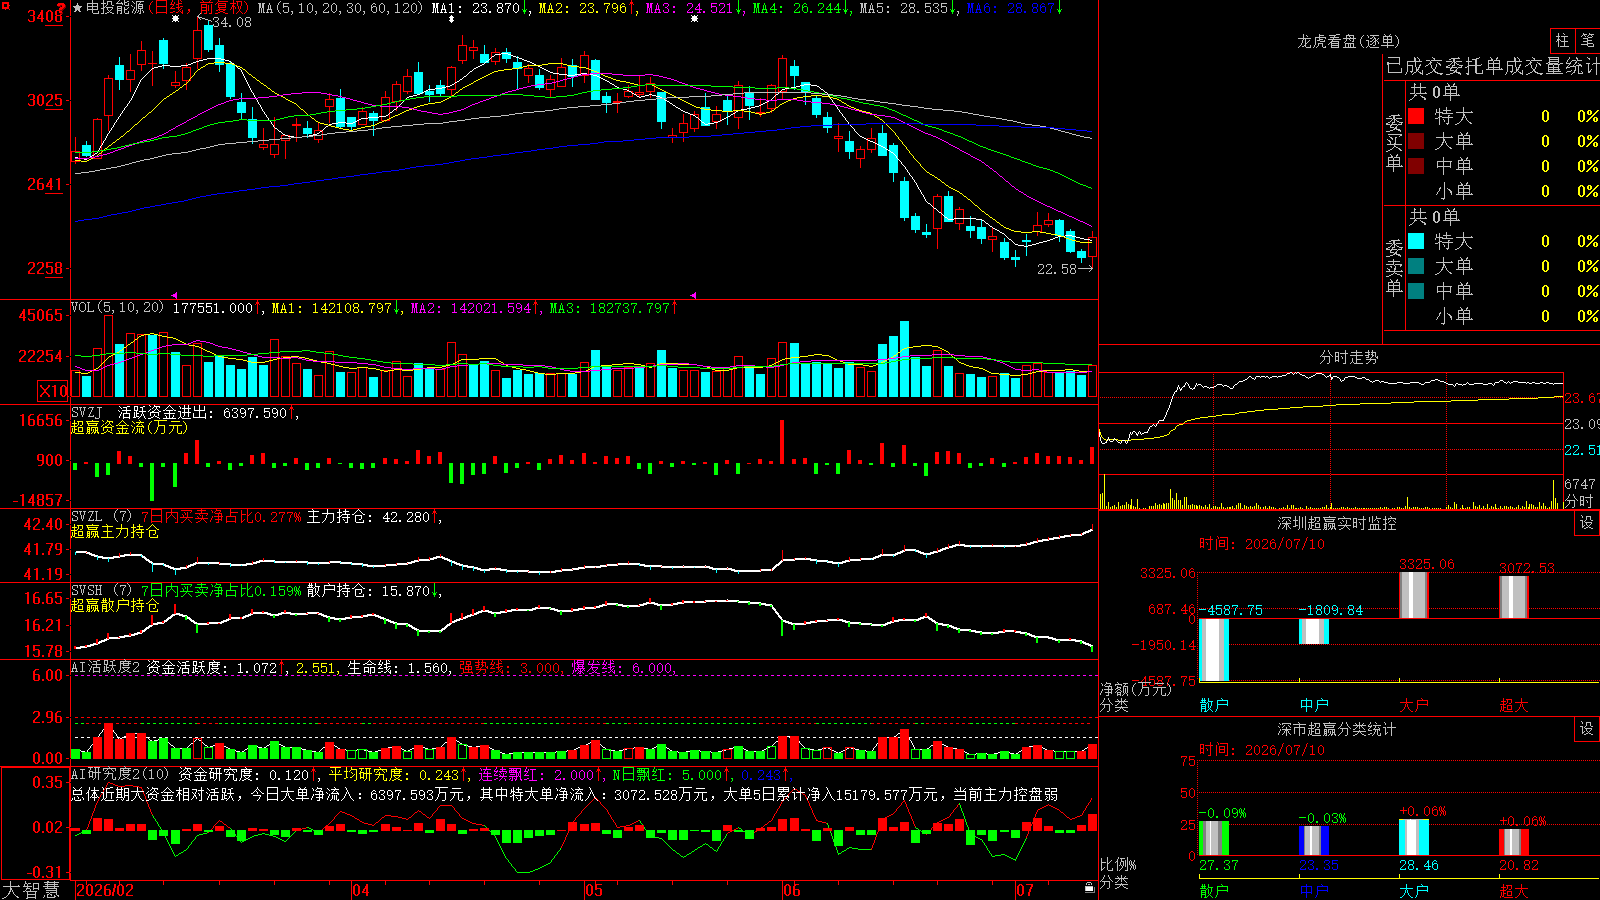Click the 时间 date in 深圳超赢实时监控
Image resolution: width=1600 pixels, height=900 pixels.
coord(1262,544)
